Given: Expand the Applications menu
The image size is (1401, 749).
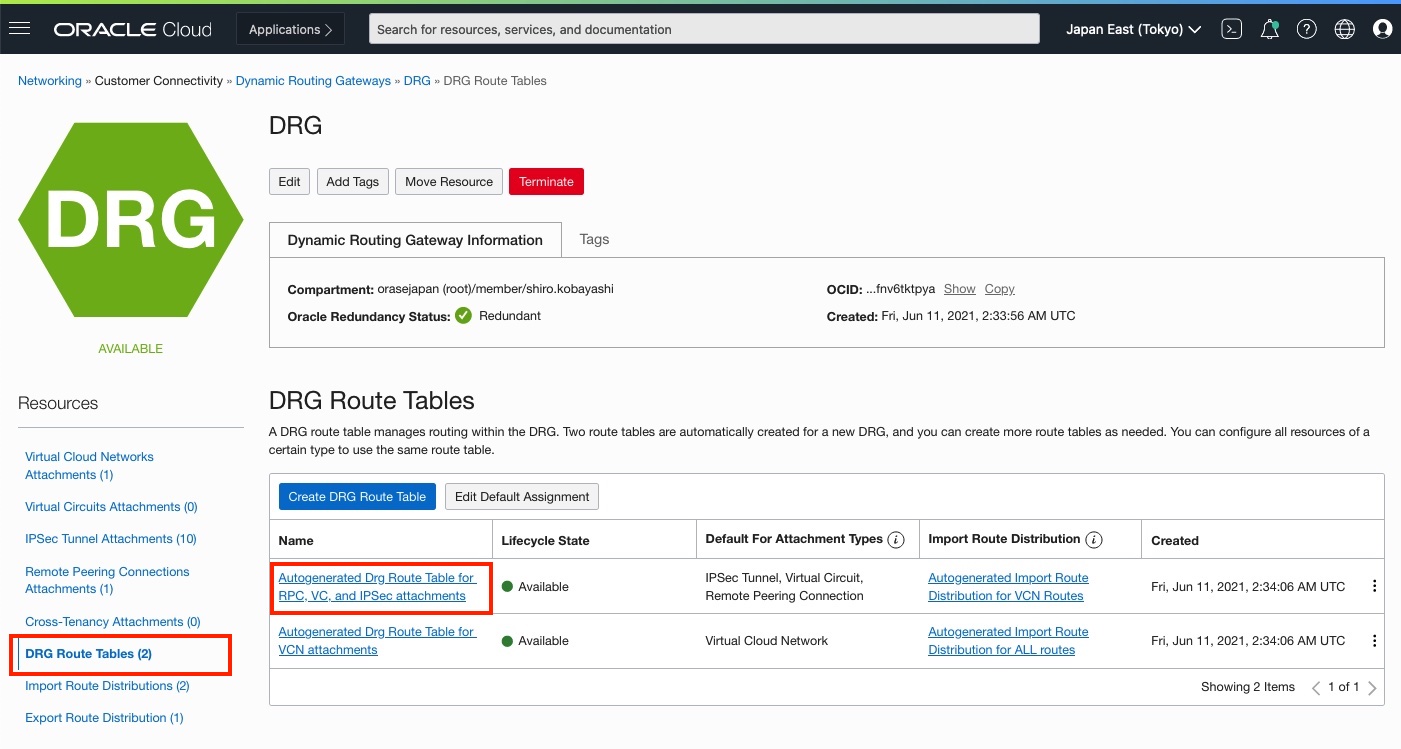Looking at the screenshot, I should tap(290, 28).
